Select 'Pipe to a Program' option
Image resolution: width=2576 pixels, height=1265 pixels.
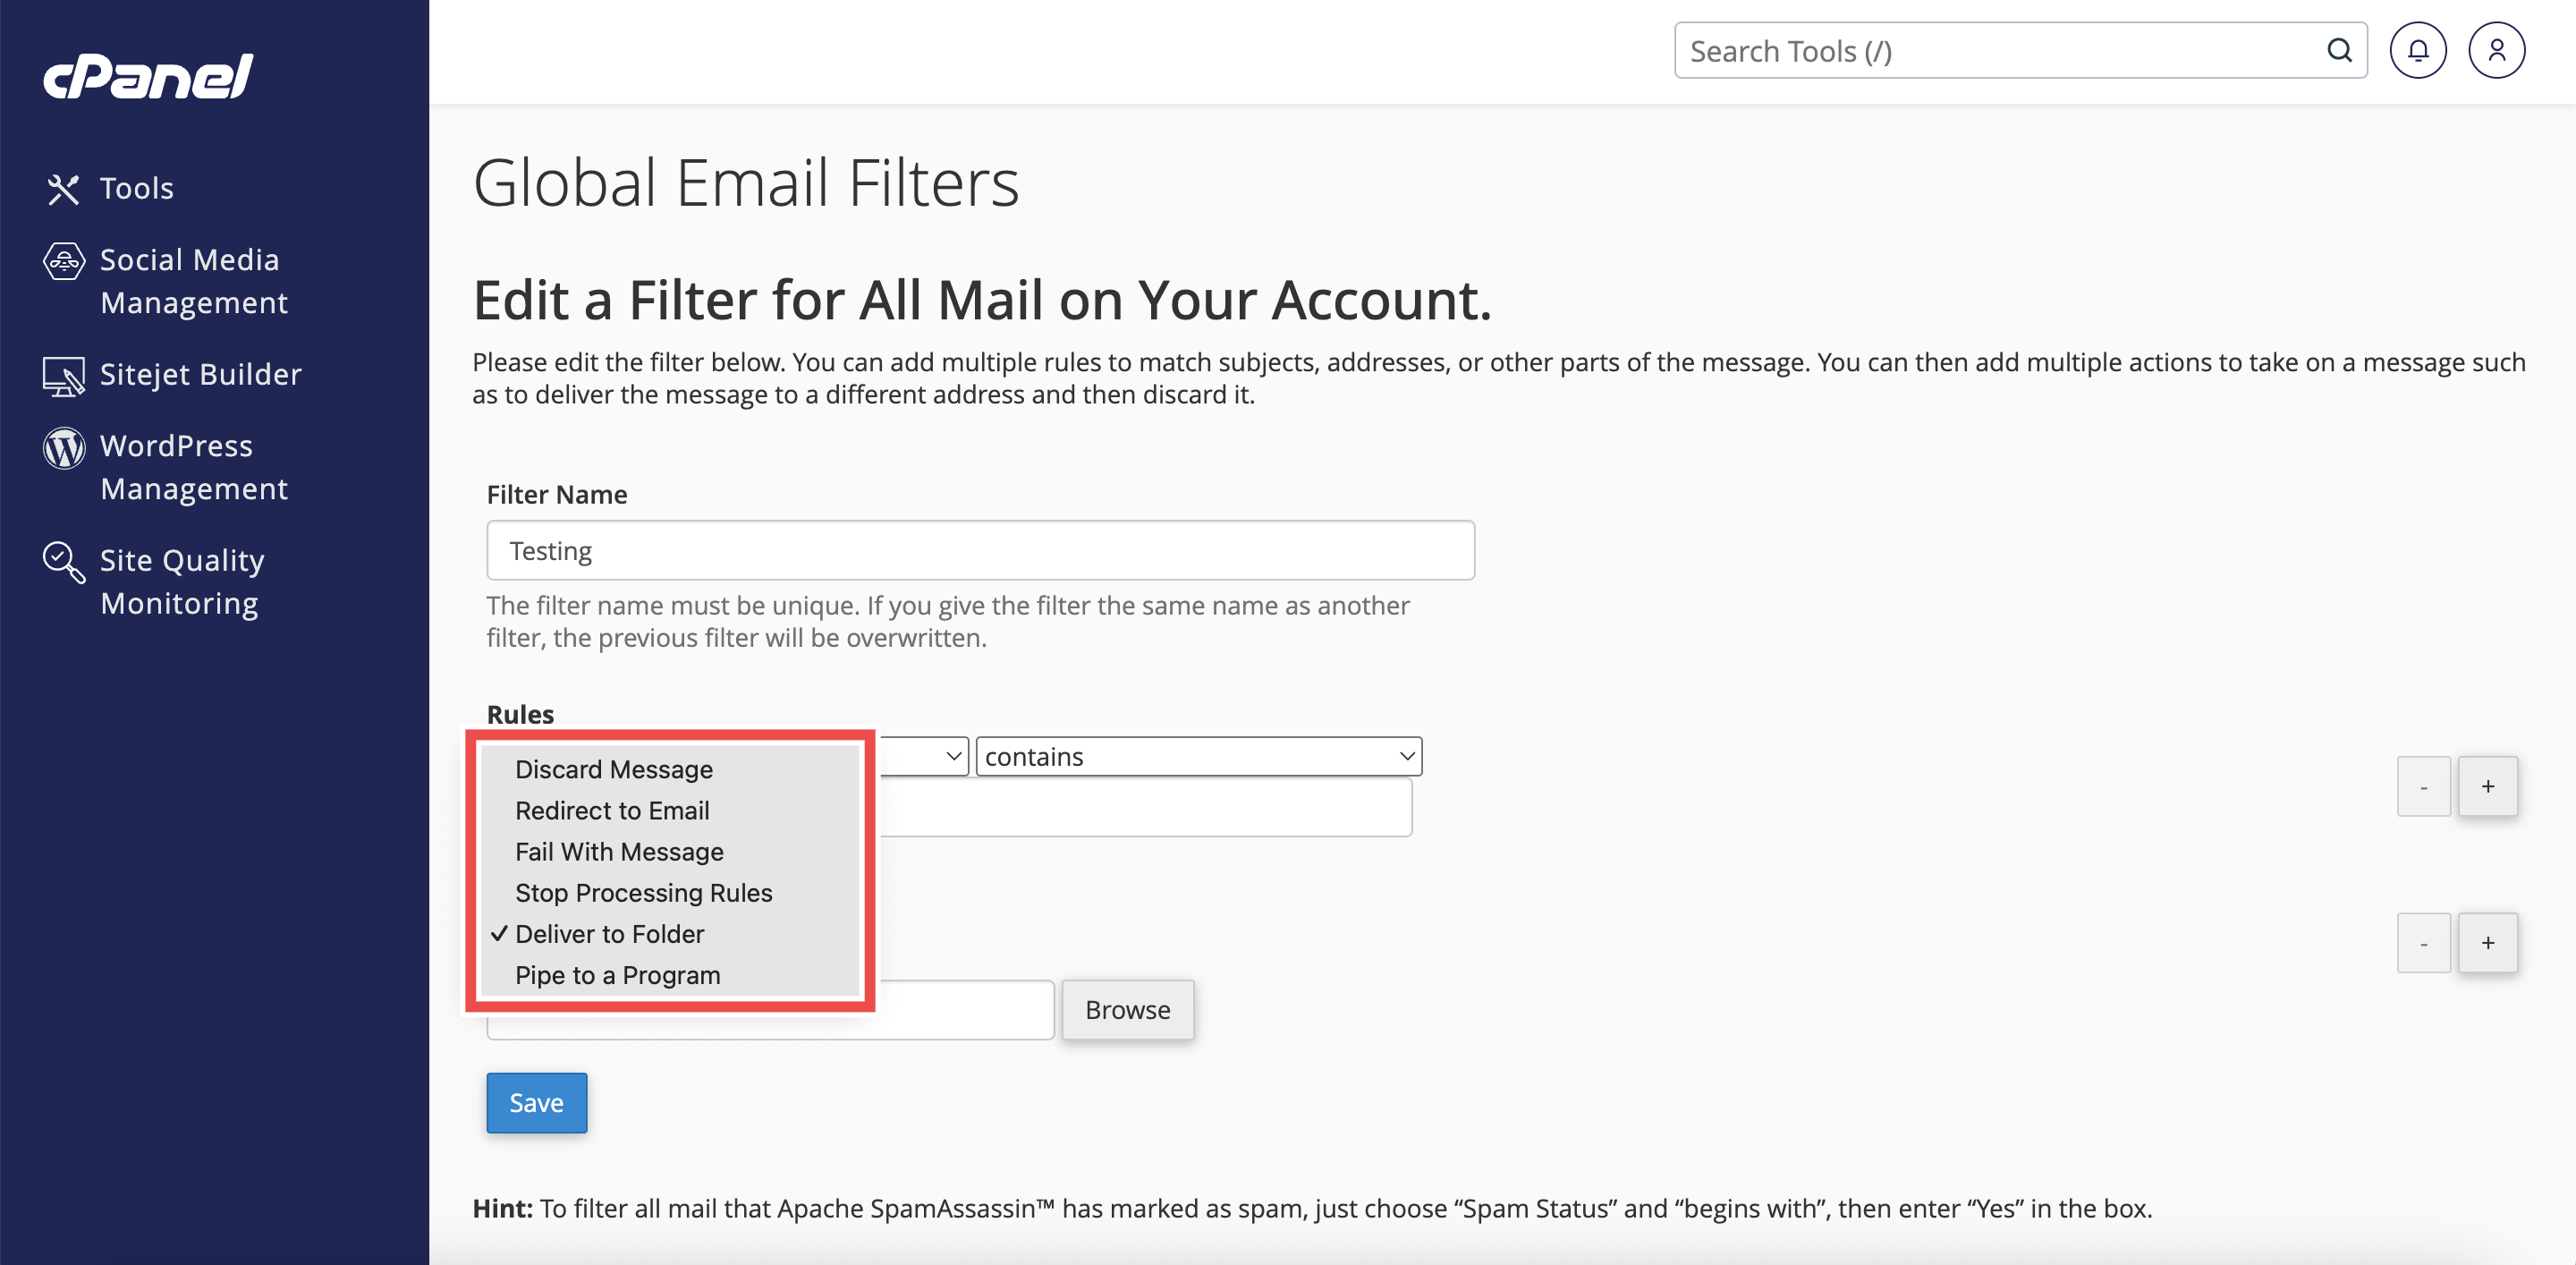(x=617, y=975)
